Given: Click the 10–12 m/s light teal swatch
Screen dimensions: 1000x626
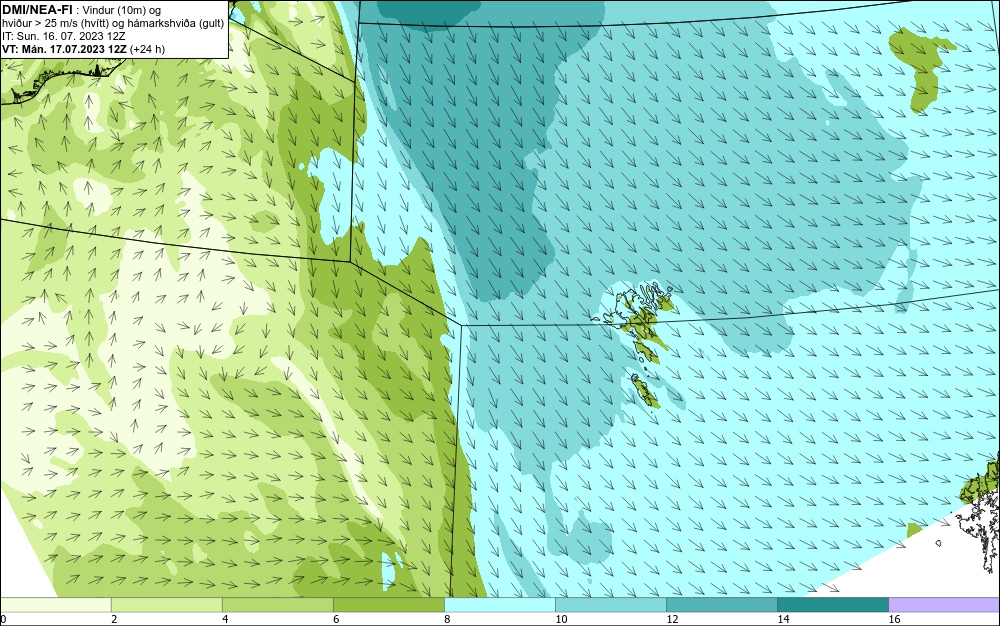Looking at the screenshot, I should pyautogui.click(x=610, y=605).
